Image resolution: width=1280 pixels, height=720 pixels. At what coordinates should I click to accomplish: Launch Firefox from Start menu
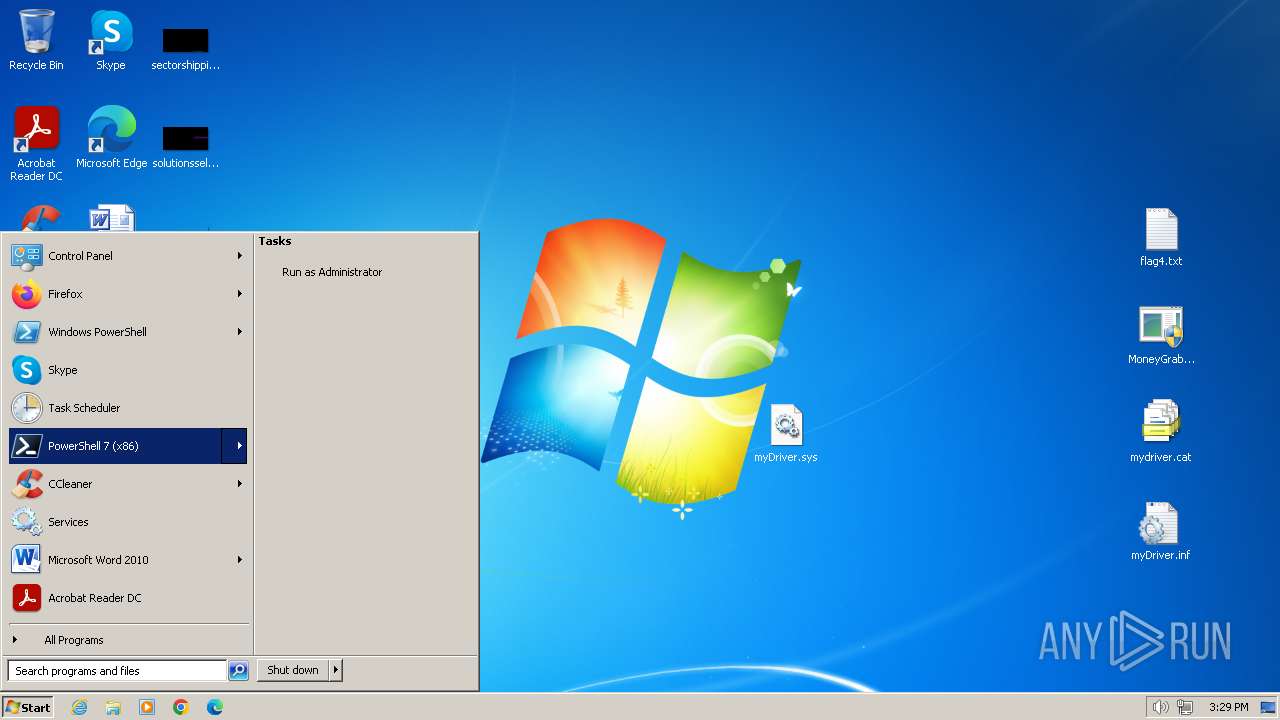(128, 294)
